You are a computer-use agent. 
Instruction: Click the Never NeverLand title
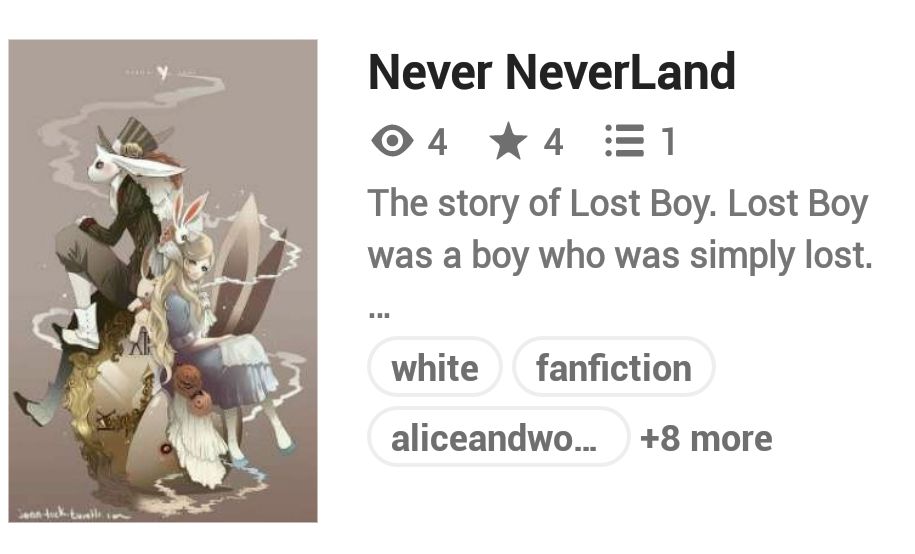551,72
